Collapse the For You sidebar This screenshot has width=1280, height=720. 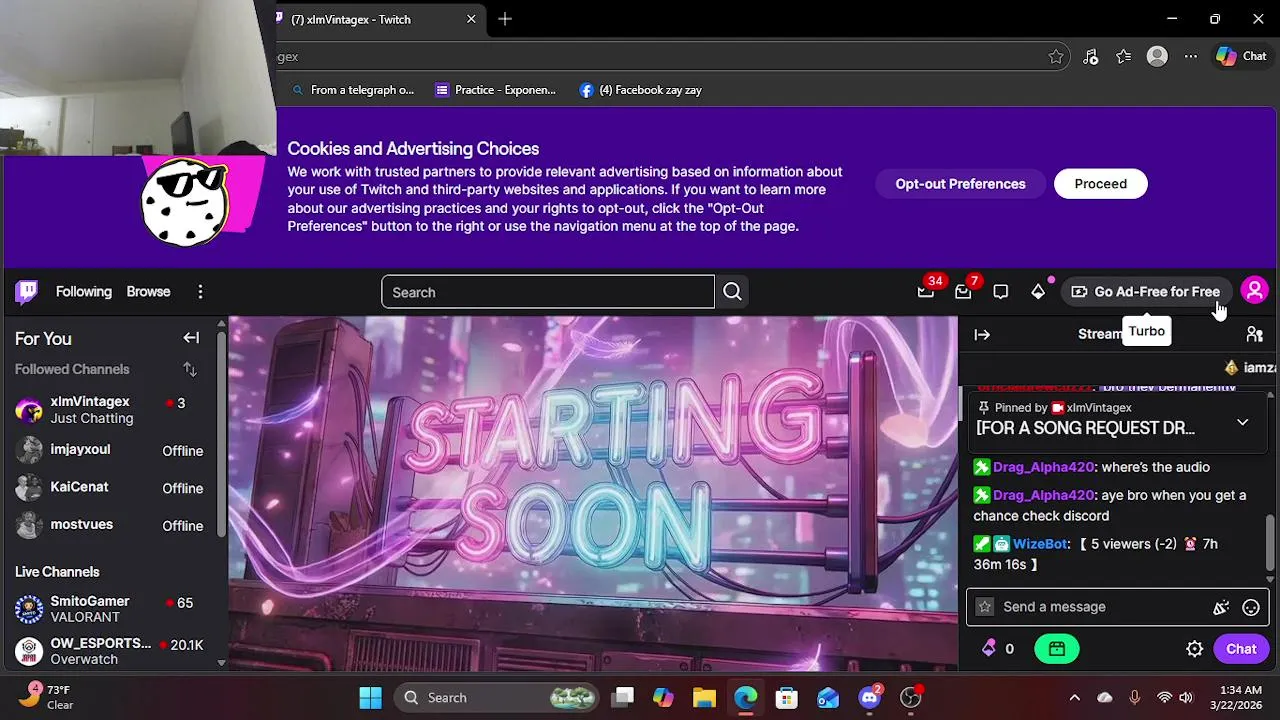click(191, 338)
